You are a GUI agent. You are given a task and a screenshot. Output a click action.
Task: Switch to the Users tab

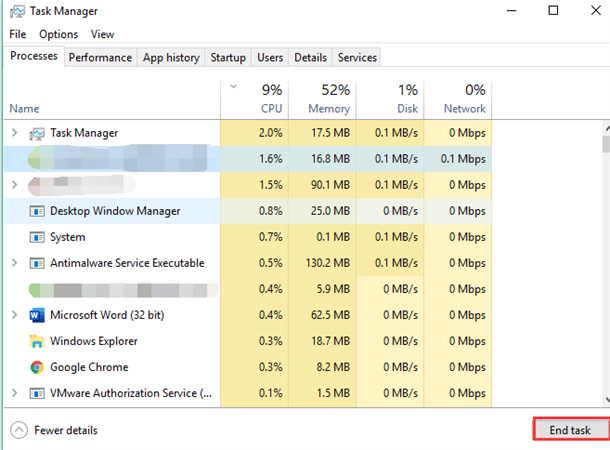coord(270,58)
